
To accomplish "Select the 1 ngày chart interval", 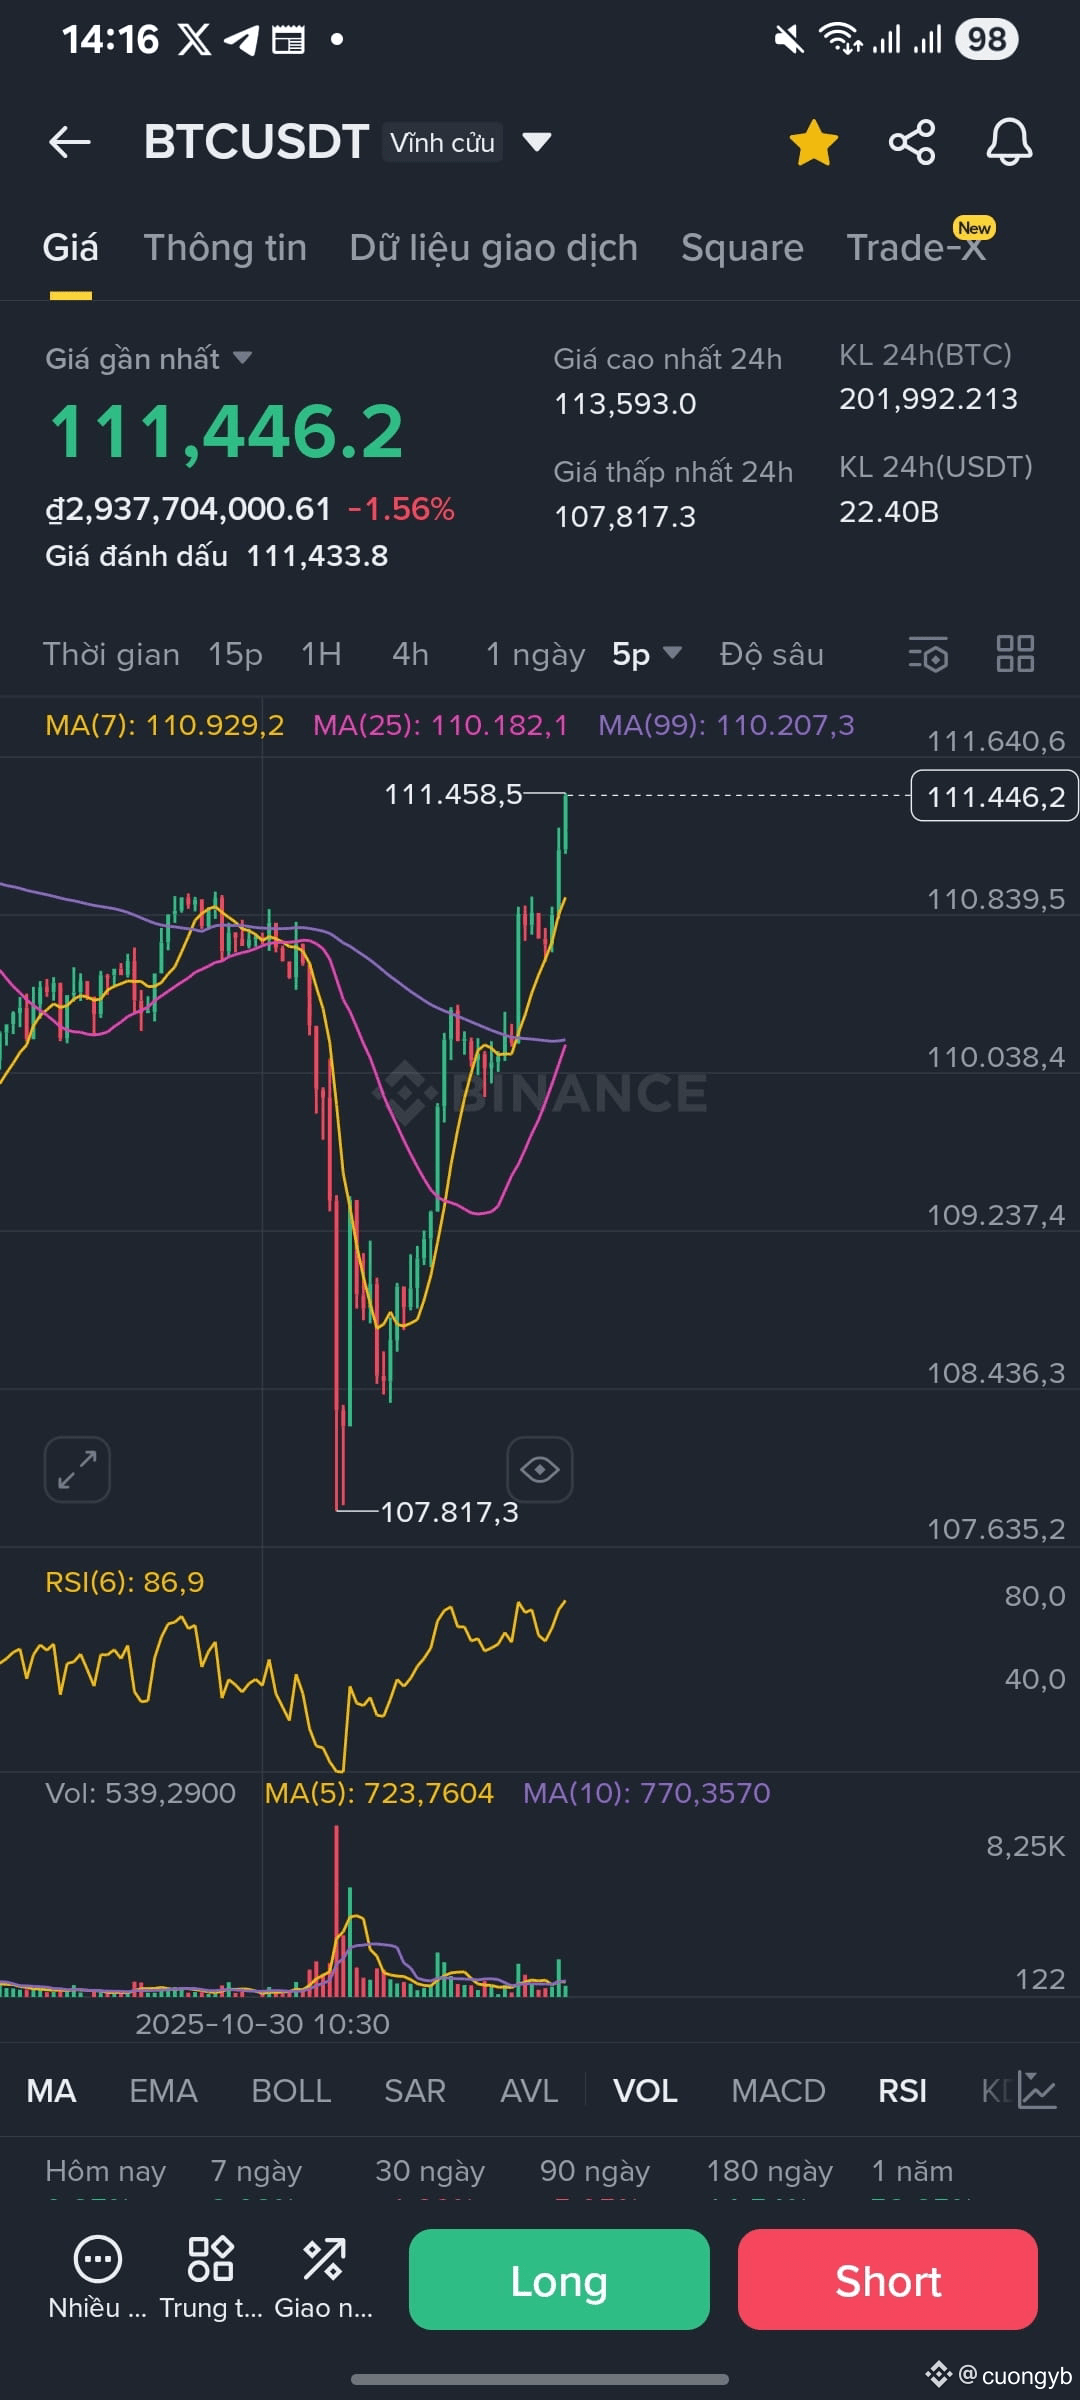I will point(535,654).
